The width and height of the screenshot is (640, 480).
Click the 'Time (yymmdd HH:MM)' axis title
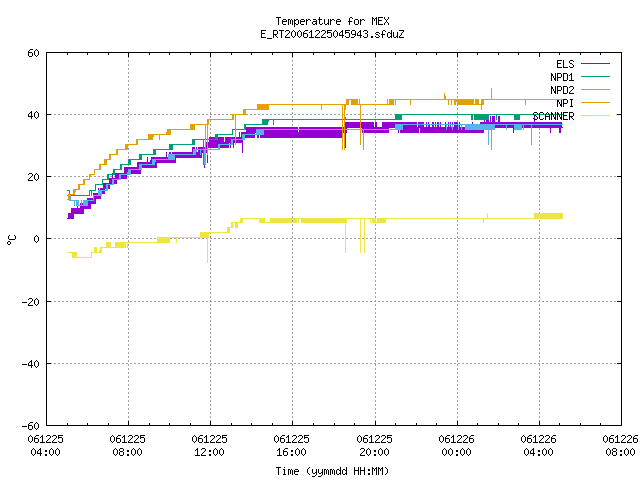coord(332,471)
